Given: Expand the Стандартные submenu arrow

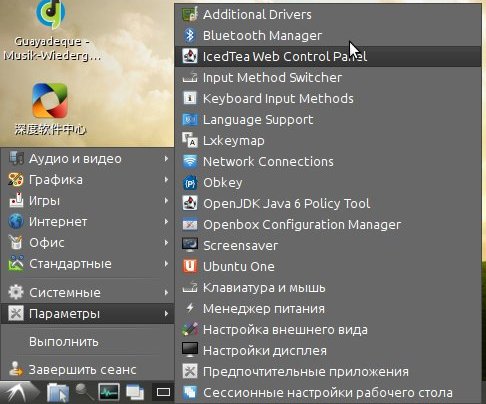Looking at the screenshot, I should [x=166, y=264].
